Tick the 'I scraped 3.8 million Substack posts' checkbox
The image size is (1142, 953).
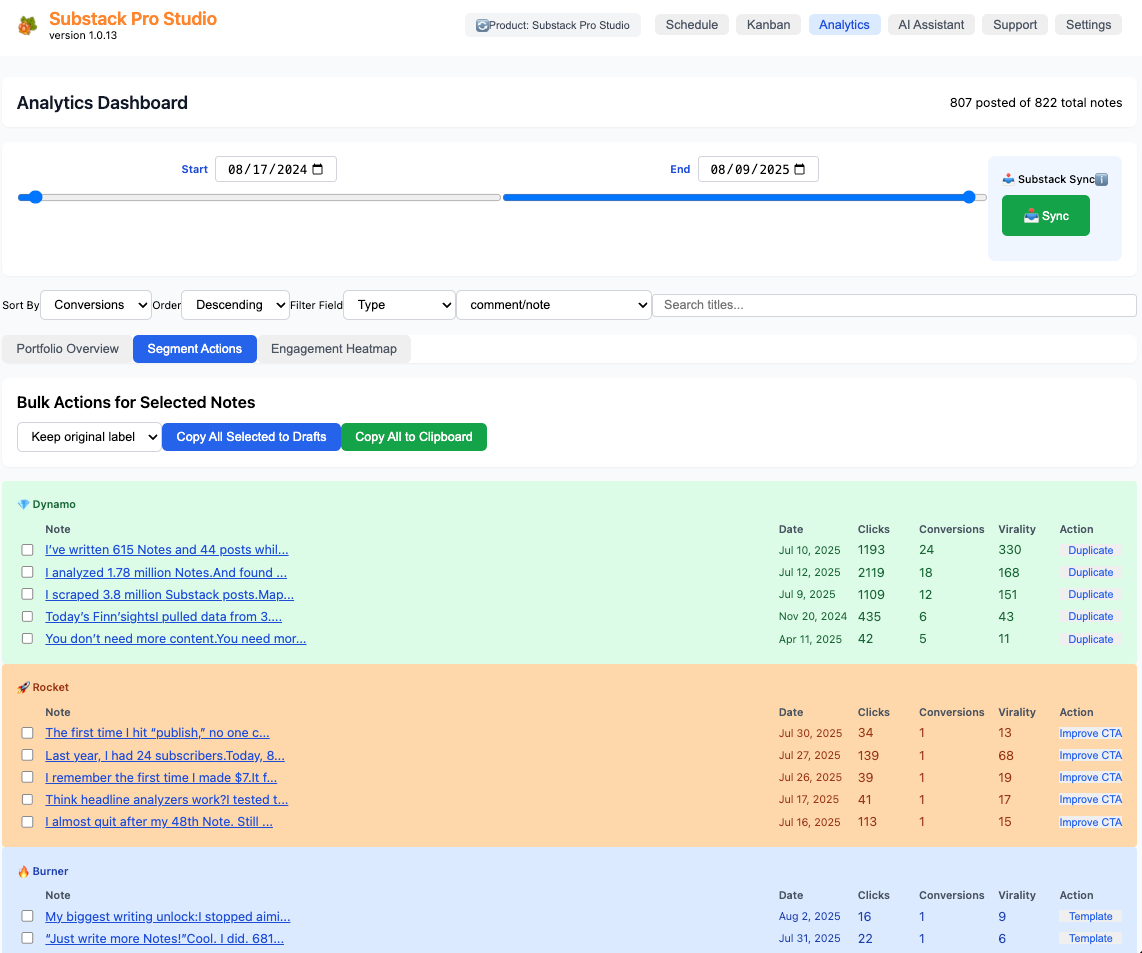click(27, 594)
